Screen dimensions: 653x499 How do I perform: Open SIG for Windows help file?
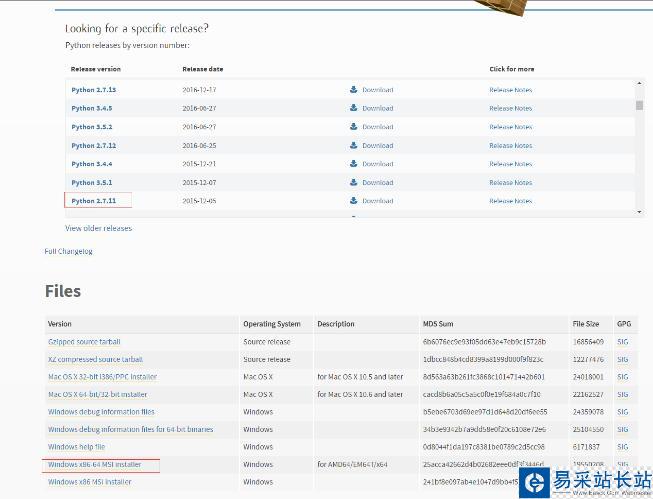pos(623,447)
